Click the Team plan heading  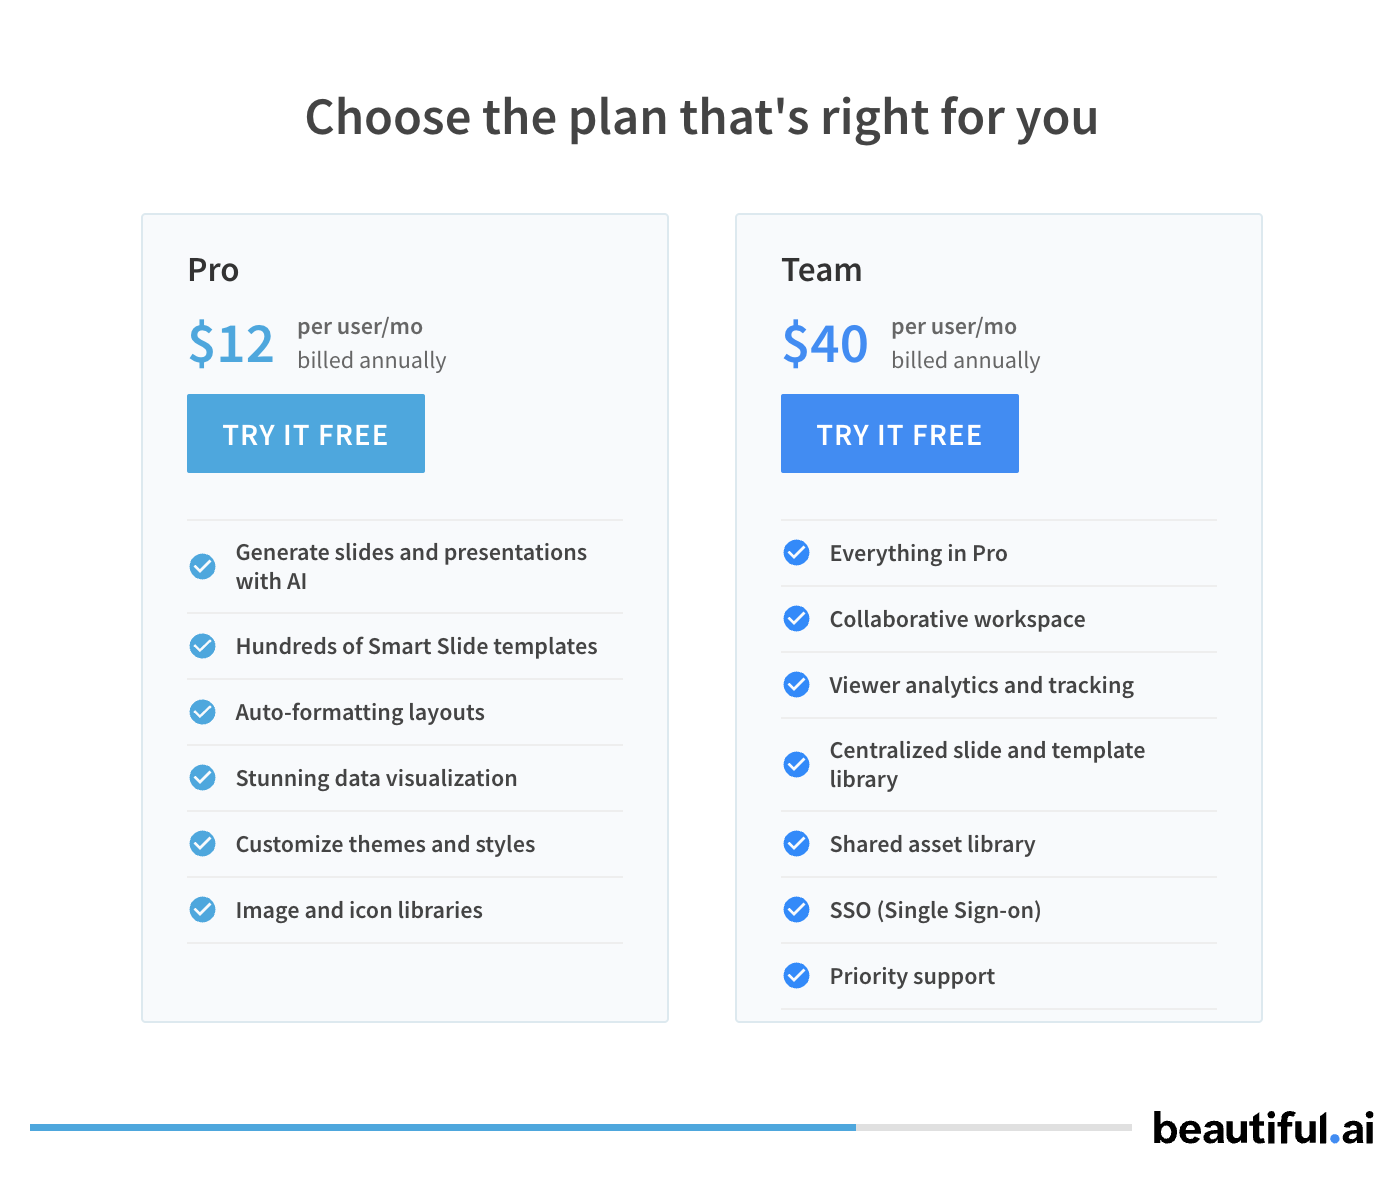tap(821, 270)
